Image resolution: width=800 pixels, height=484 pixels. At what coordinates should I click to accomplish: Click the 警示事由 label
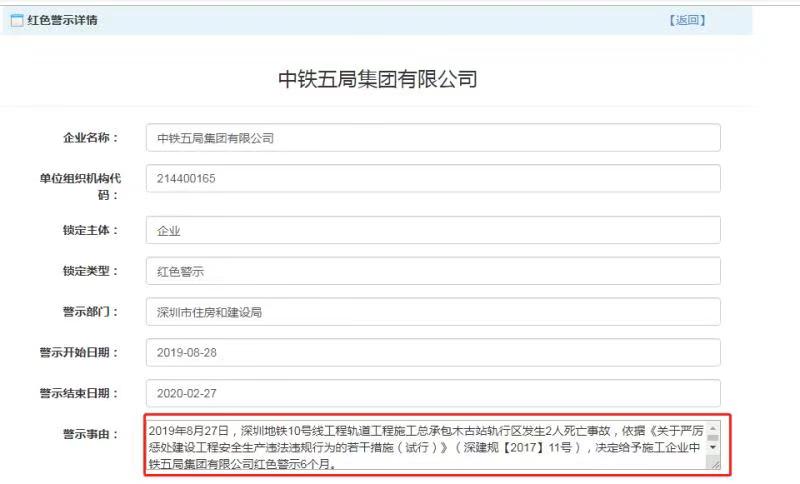90,434
